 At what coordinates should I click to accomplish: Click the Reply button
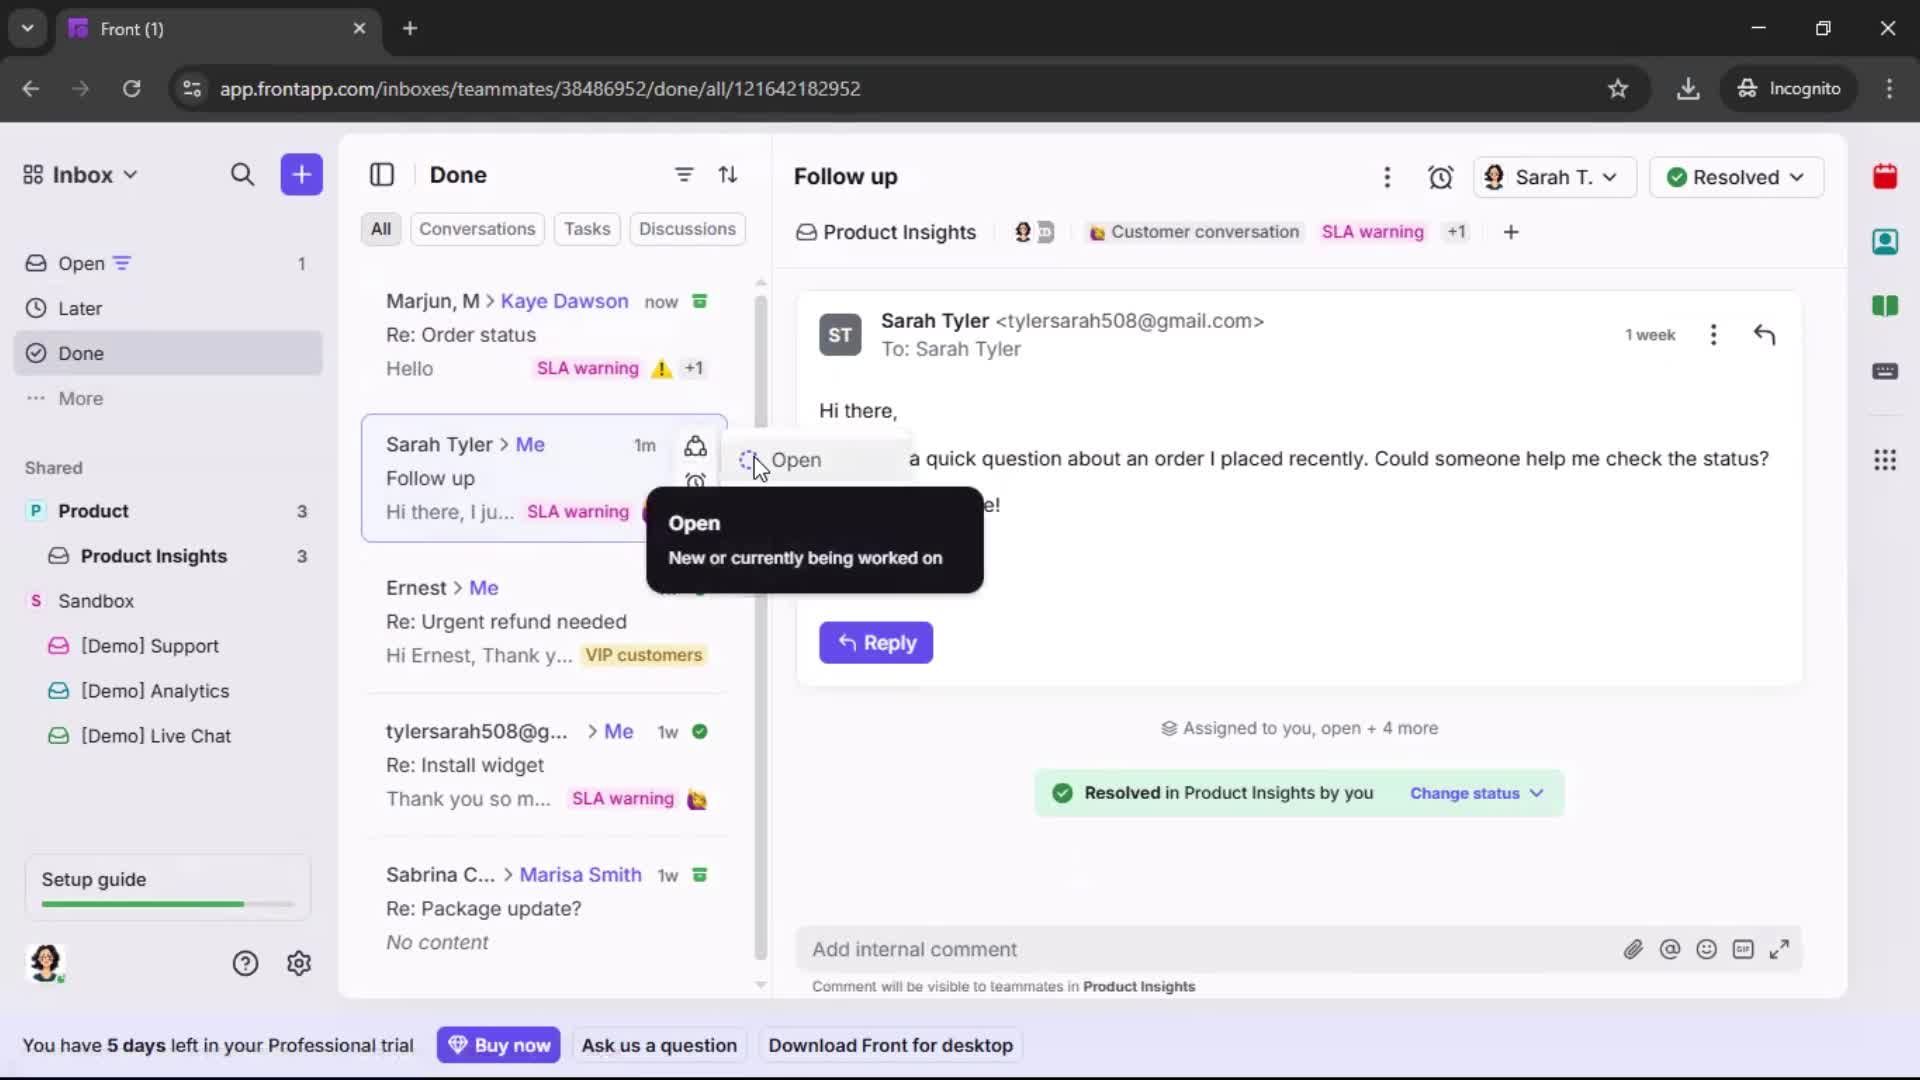pyautogui.click(x=876, y=643)
